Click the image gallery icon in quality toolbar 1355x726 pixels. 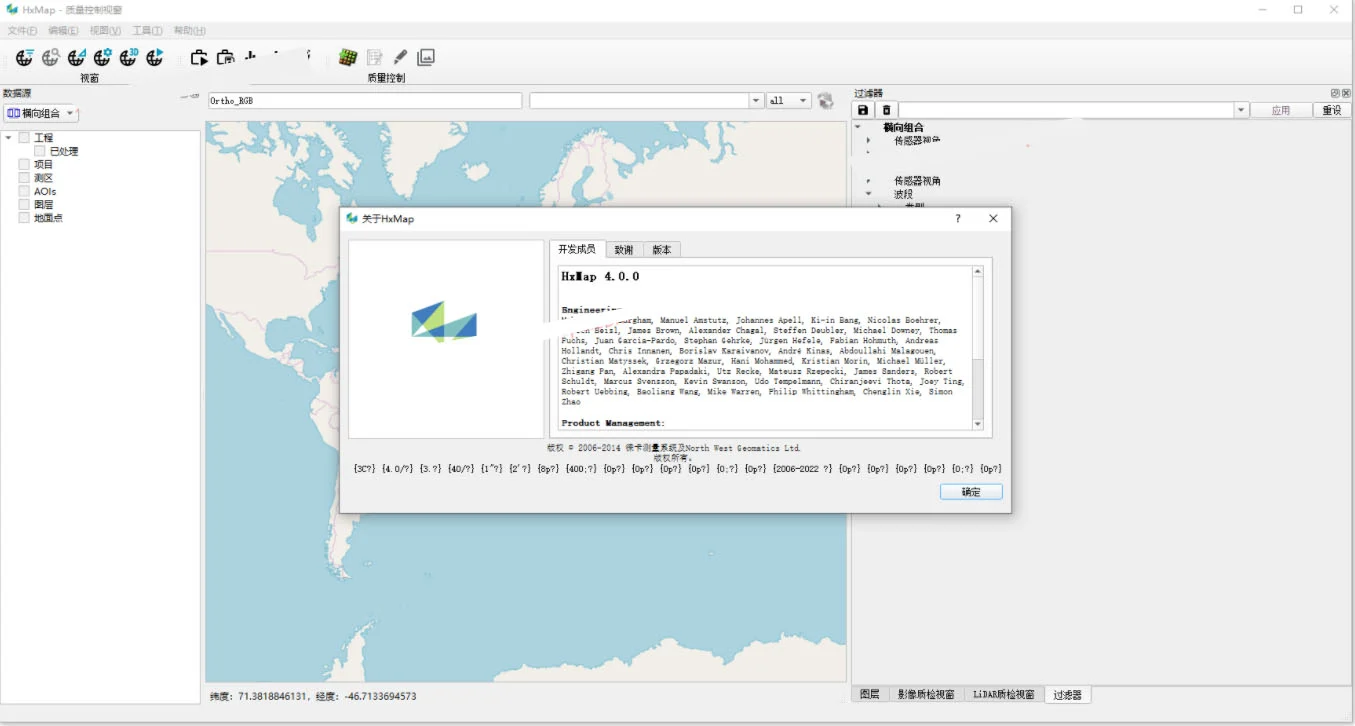[426, 58]
